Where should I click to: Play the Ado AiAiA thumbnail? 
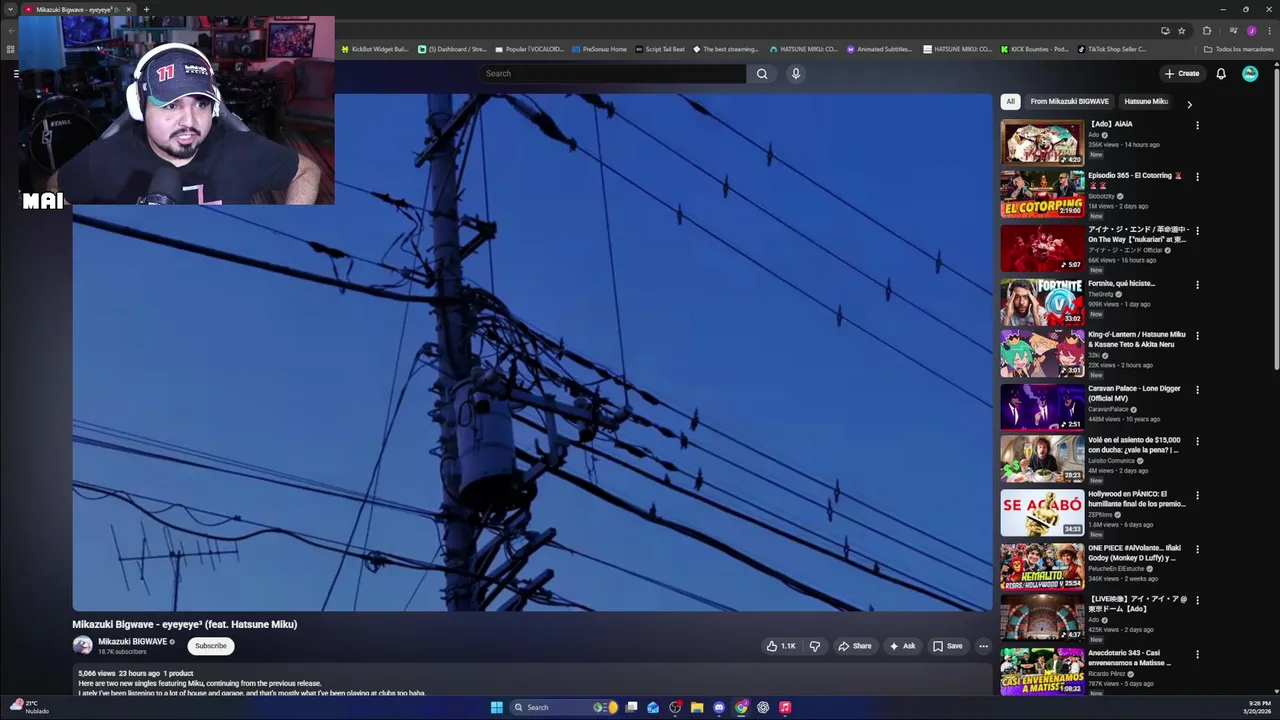point(1042,142)
